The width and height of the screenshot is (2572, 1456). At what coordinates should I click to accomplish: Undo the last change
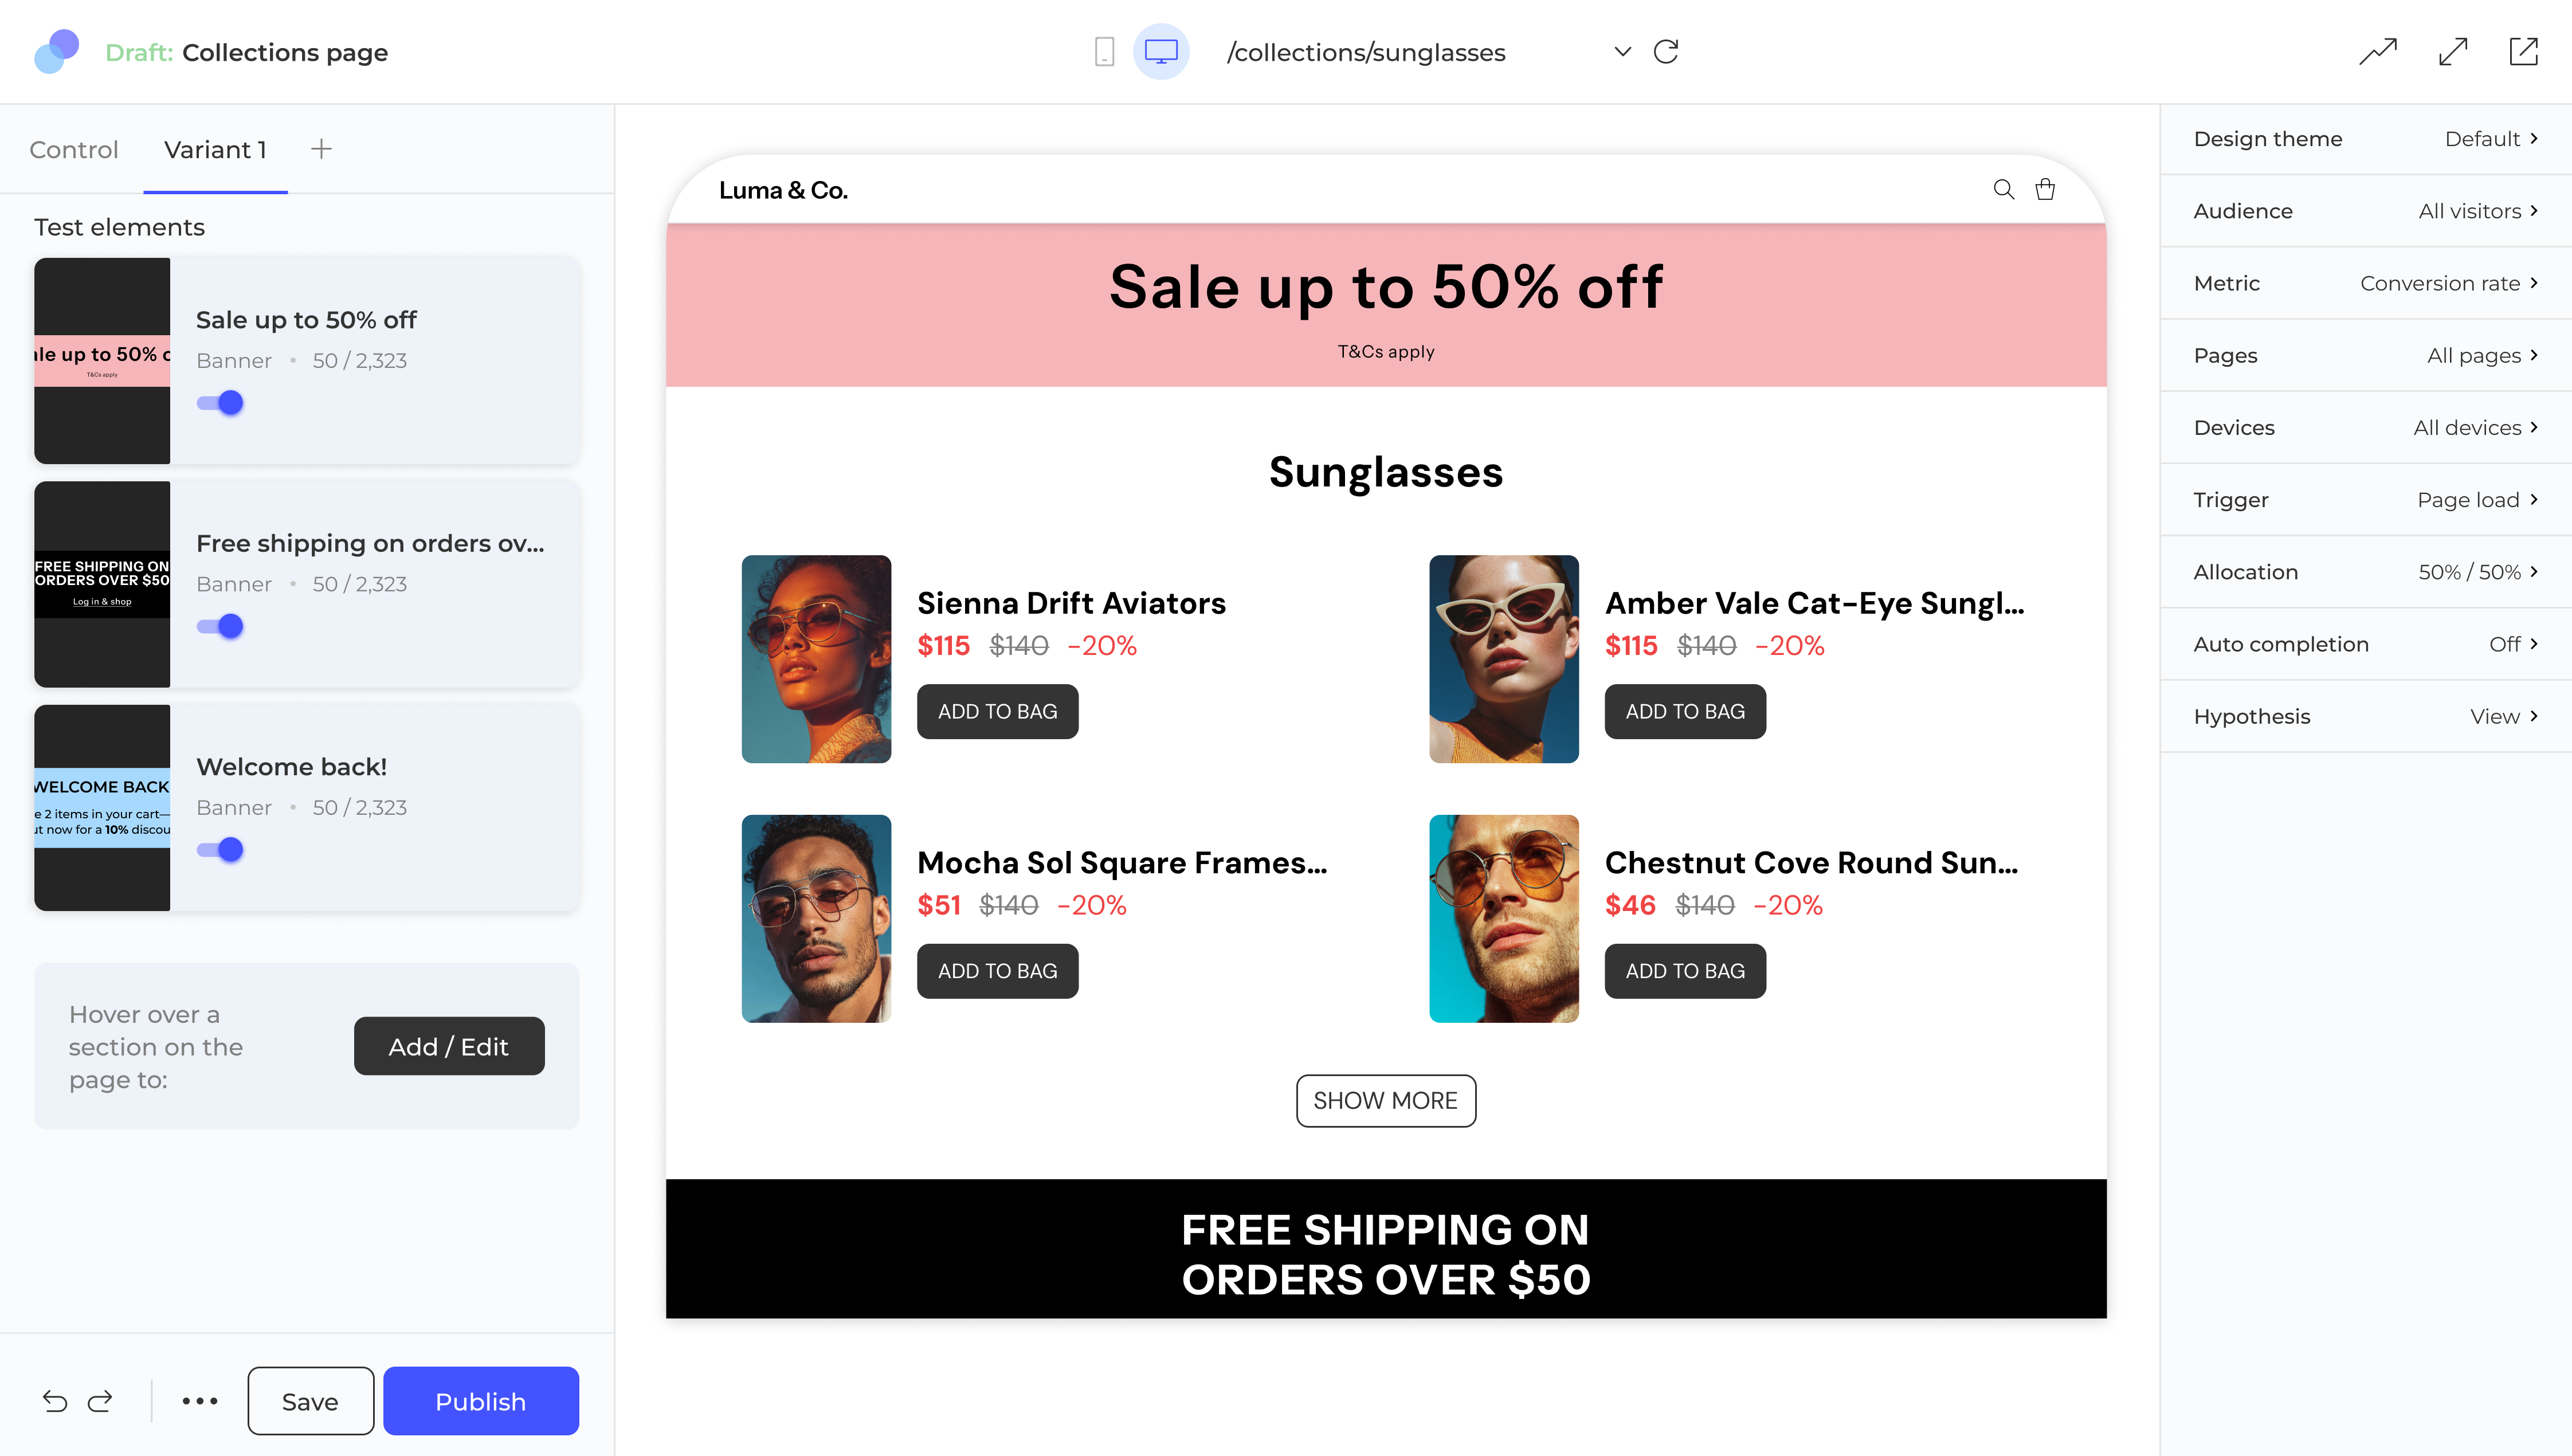[x=55, y=1401]
